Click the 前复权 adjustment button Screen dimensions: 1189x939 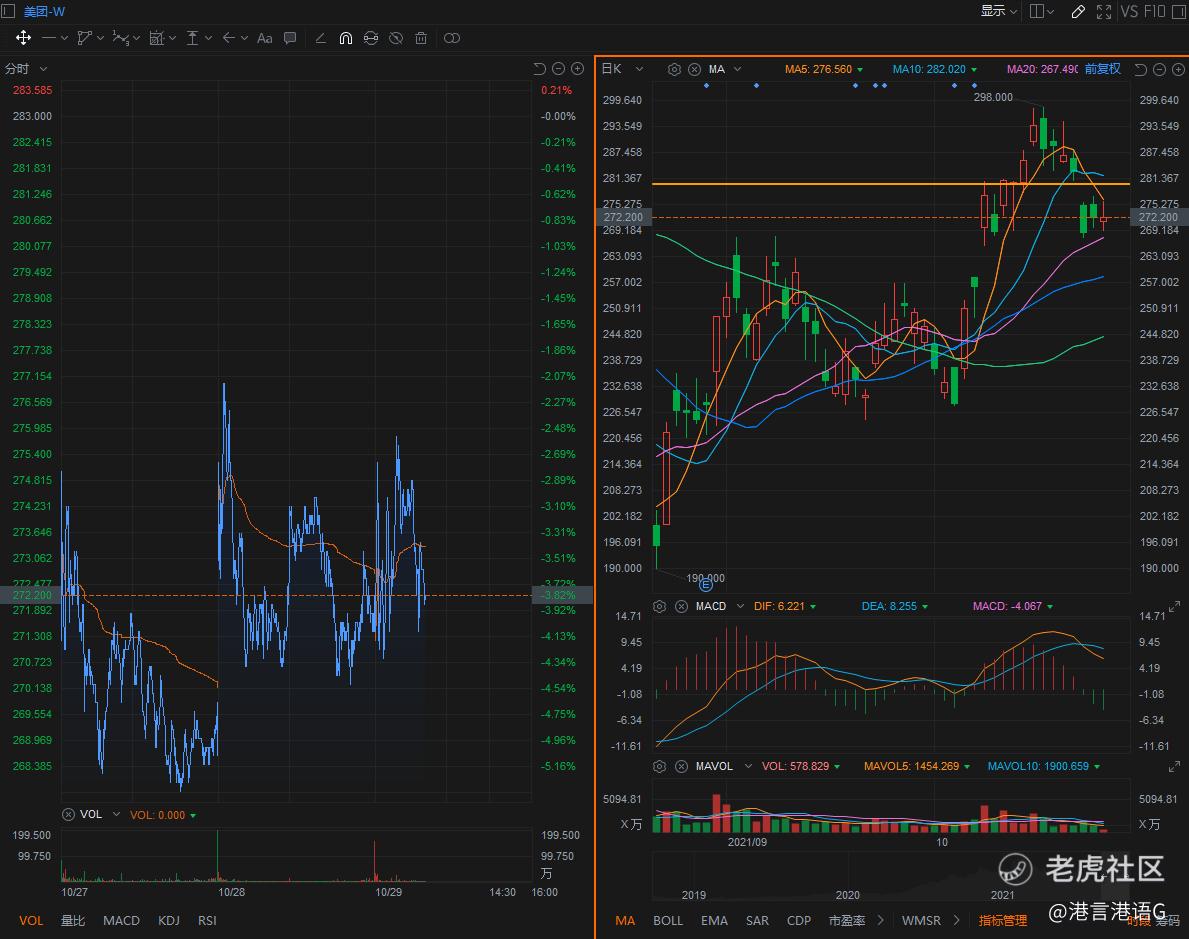click(x=1102, y=69)
